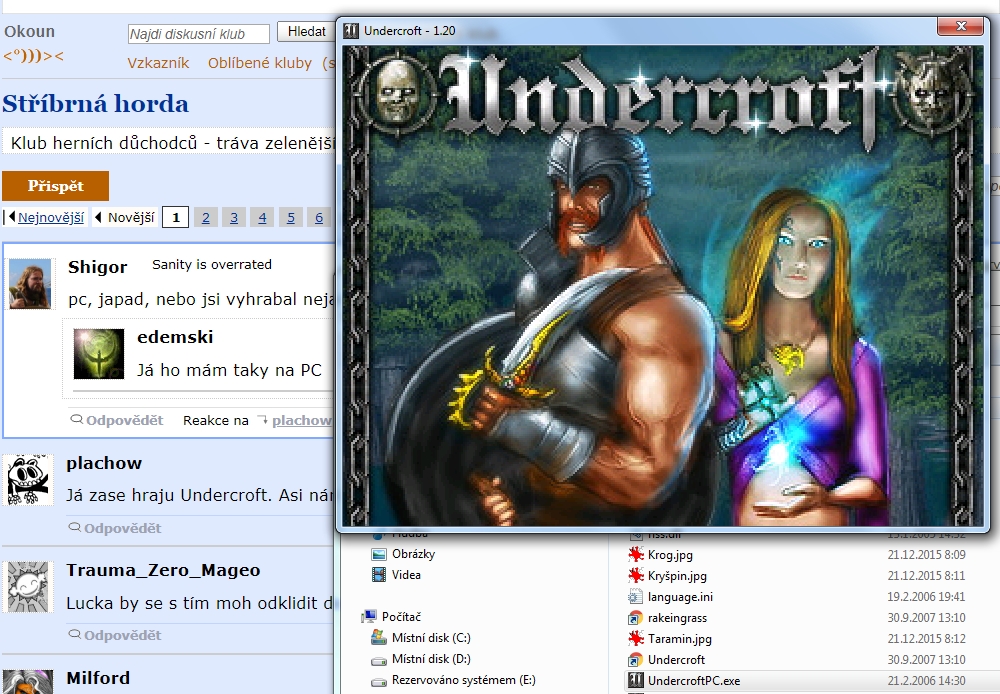Click Odpovědět under Trauma_Zero_Mageo's post
This screenshot has height=694, width=1000.
point(122,635)
